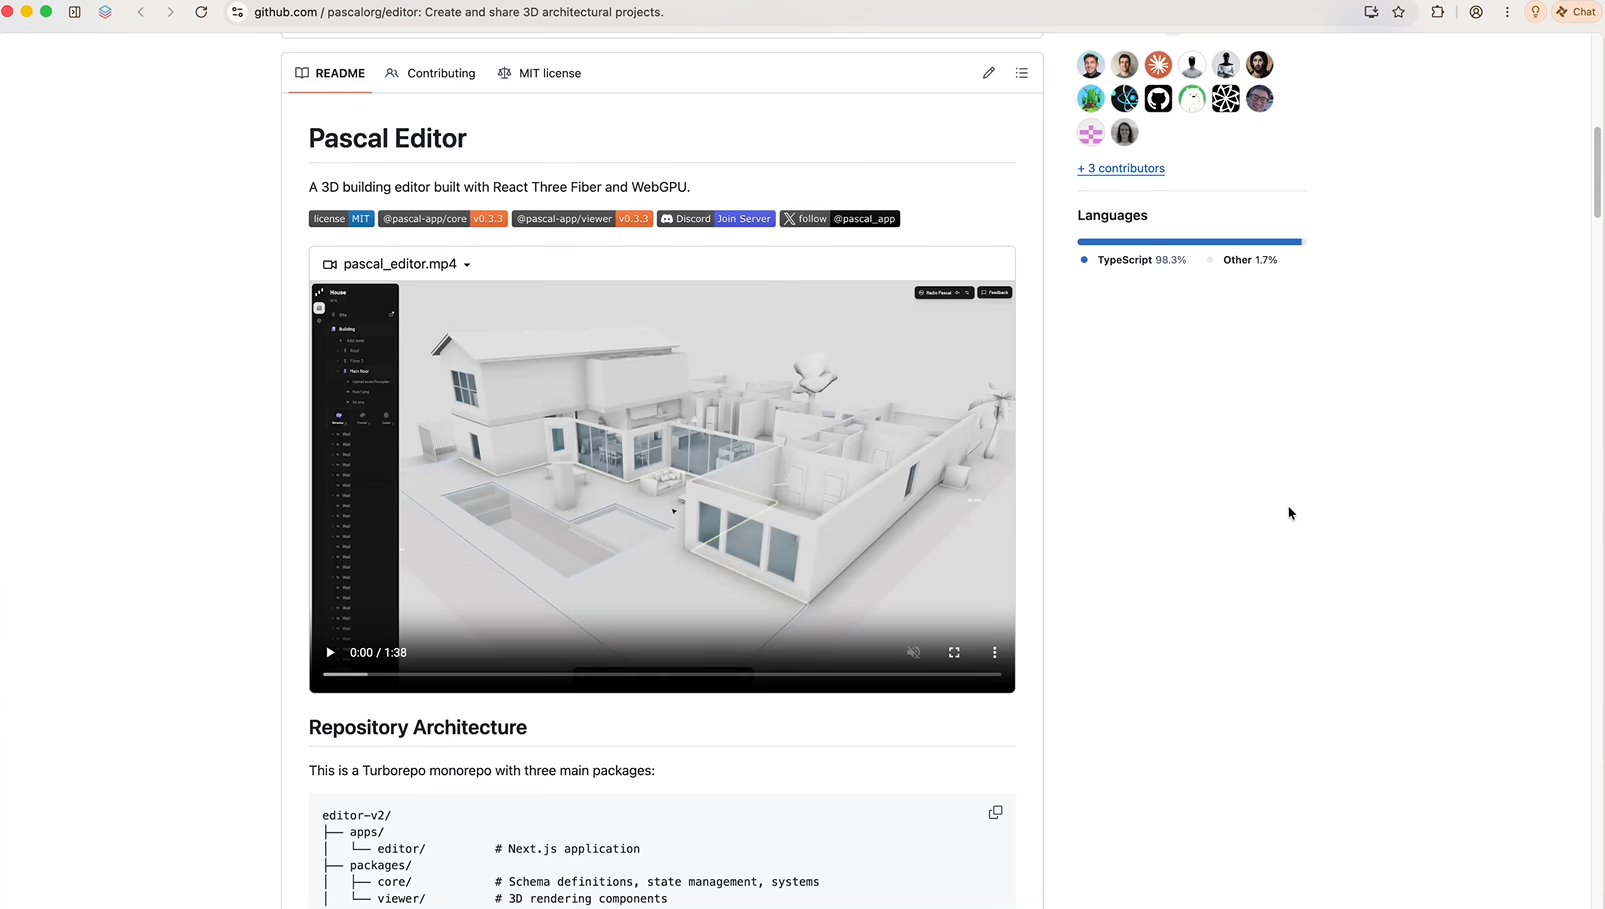Open the atom-logo contributor avatar

point(1124,99)
